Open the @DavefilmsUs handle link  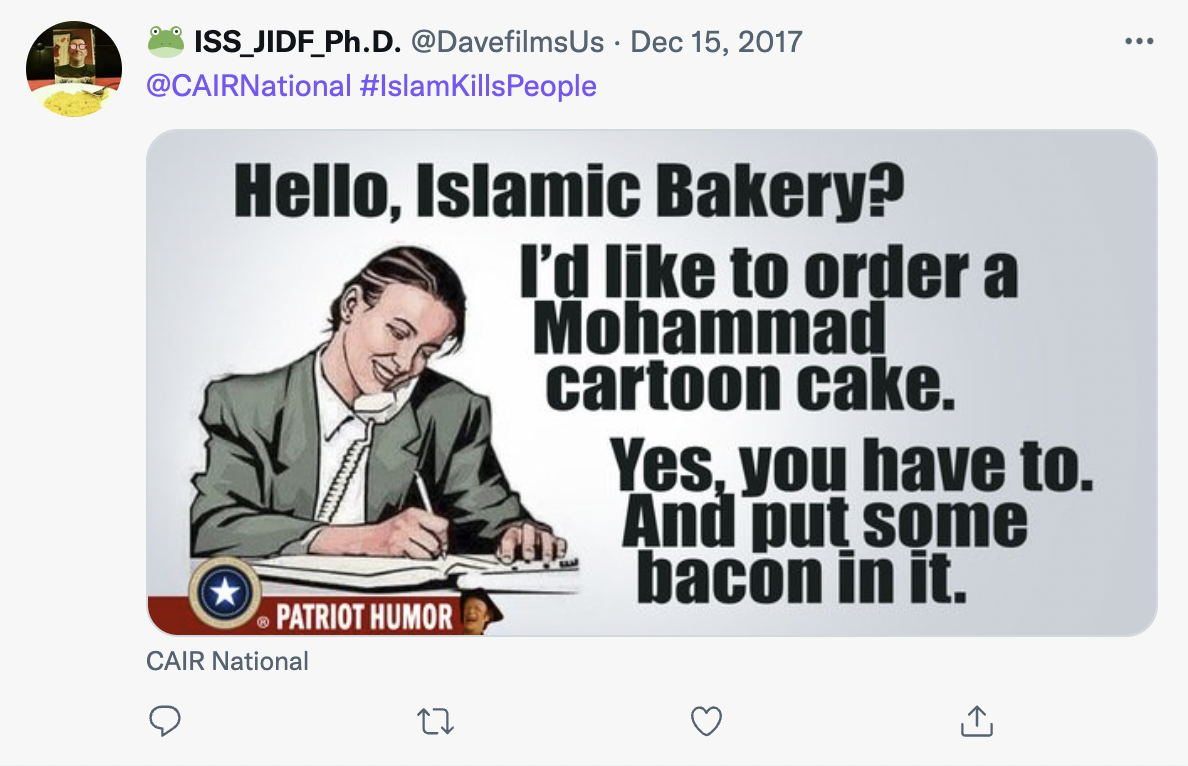508,42
